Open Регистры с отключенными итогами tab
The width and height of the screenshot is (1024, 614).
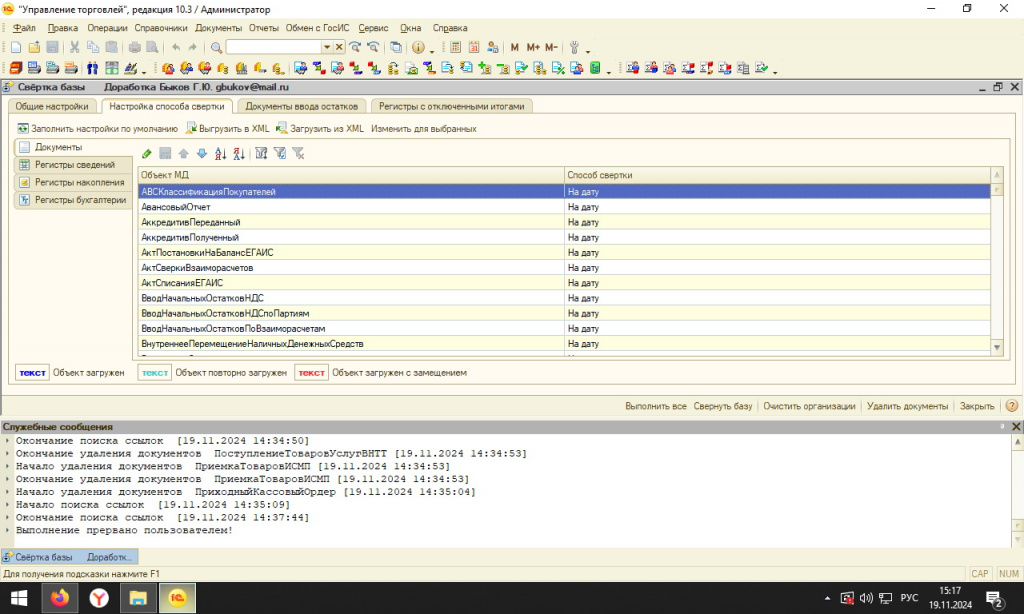click(x=451, y=106)
